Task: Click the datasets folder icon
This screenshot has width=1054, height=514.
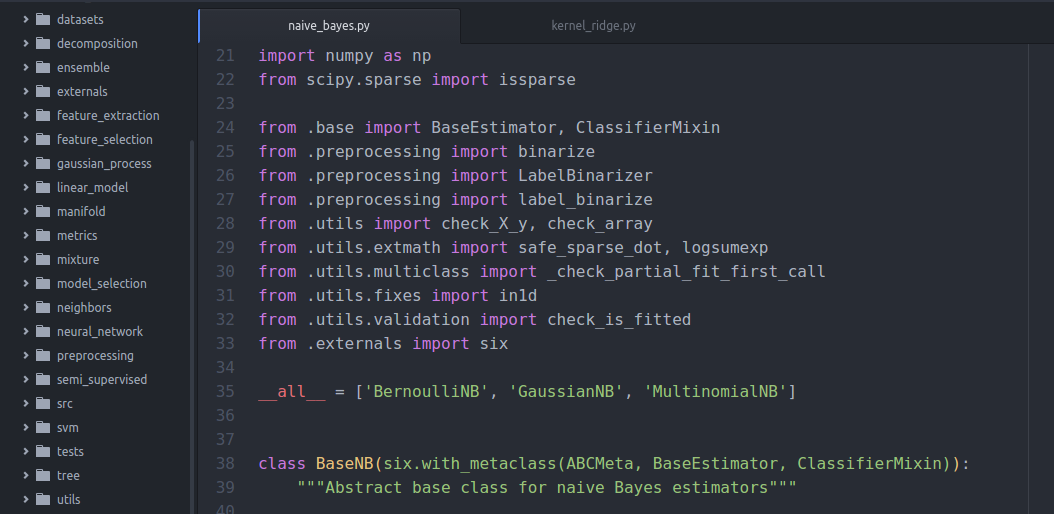Action: coord(43,19)
